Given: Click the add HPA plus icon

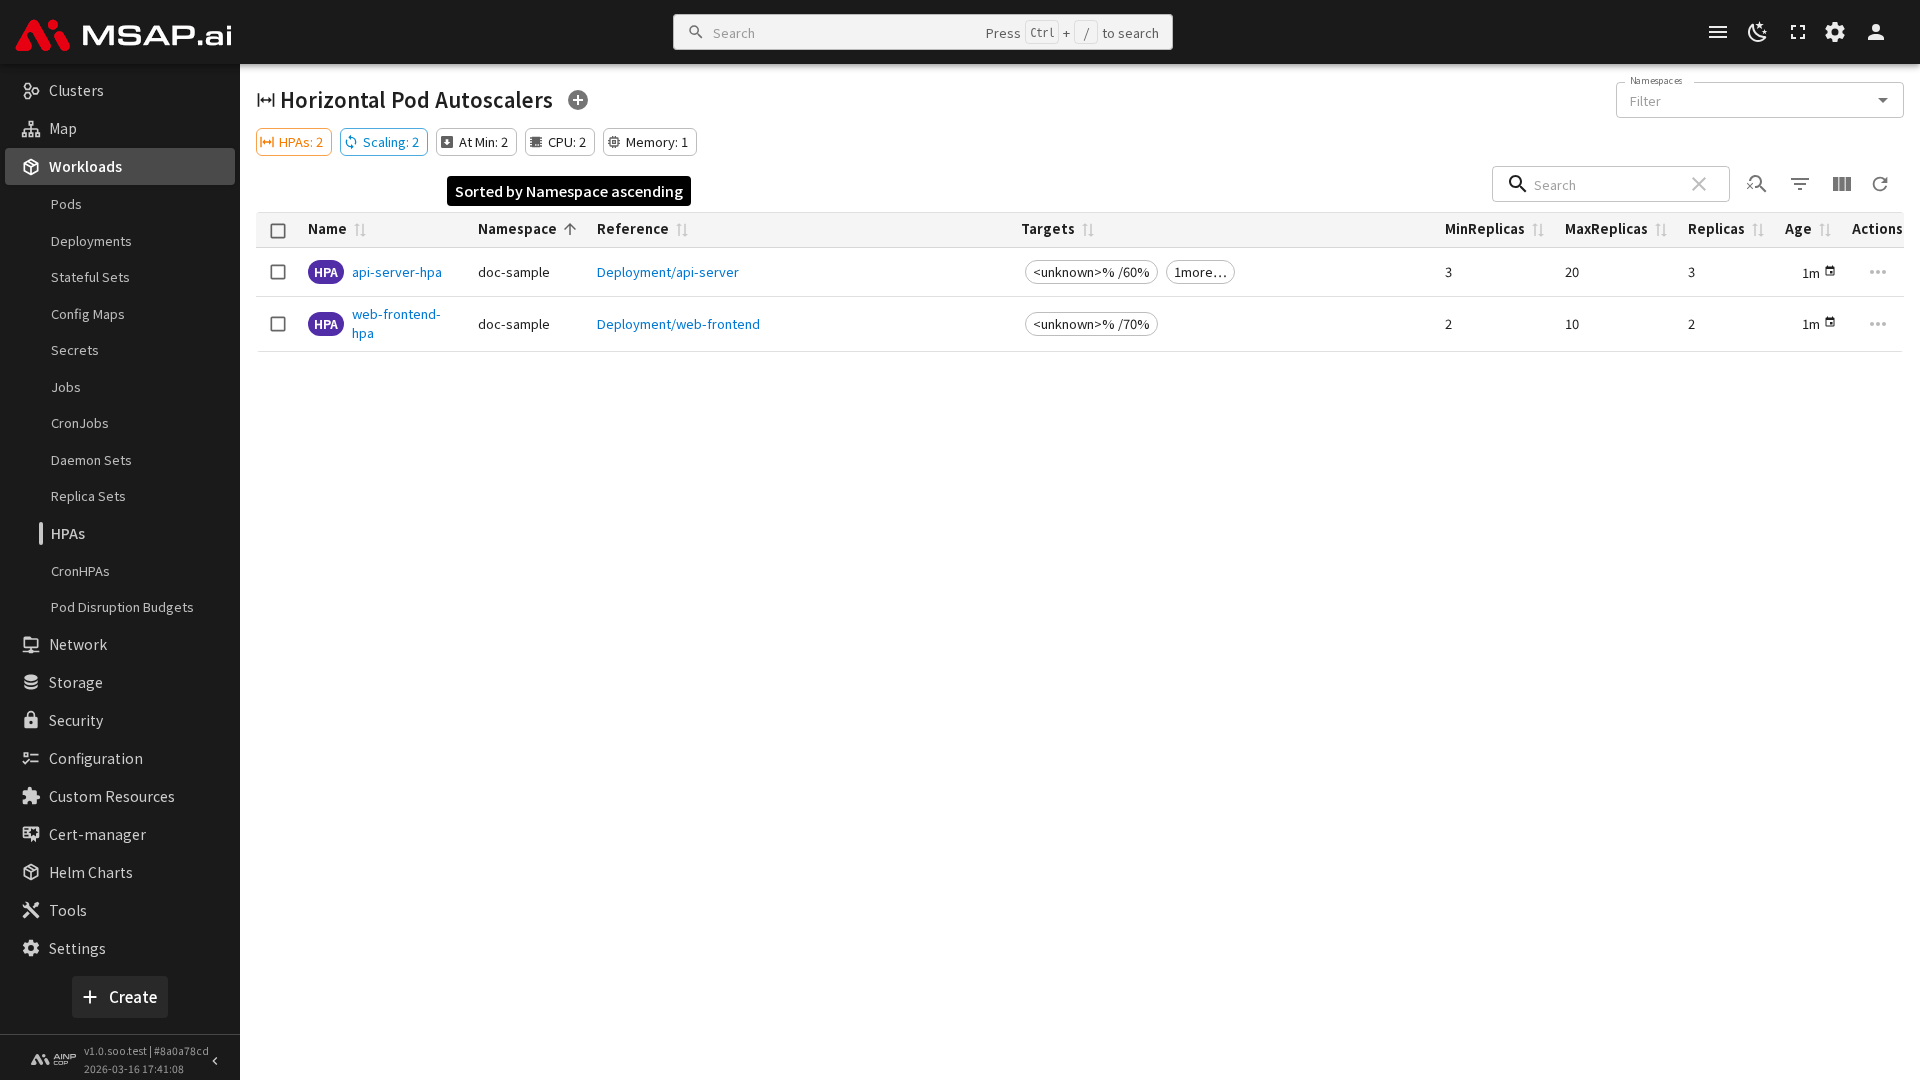Looking at the screenshot, I should 578,100.
